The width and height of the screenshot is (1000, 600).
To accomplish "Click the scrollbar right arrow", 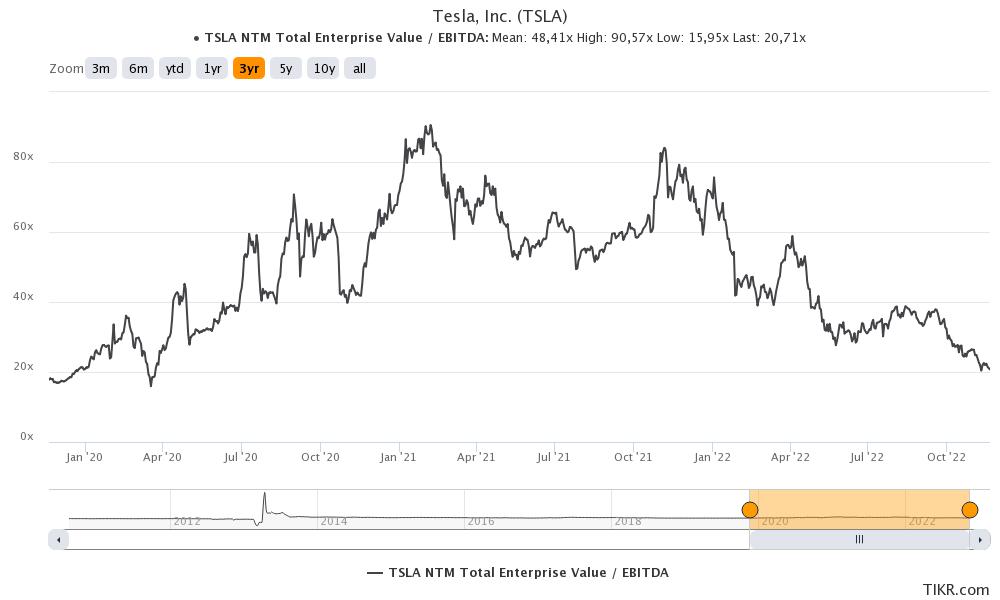I will 980,540.
